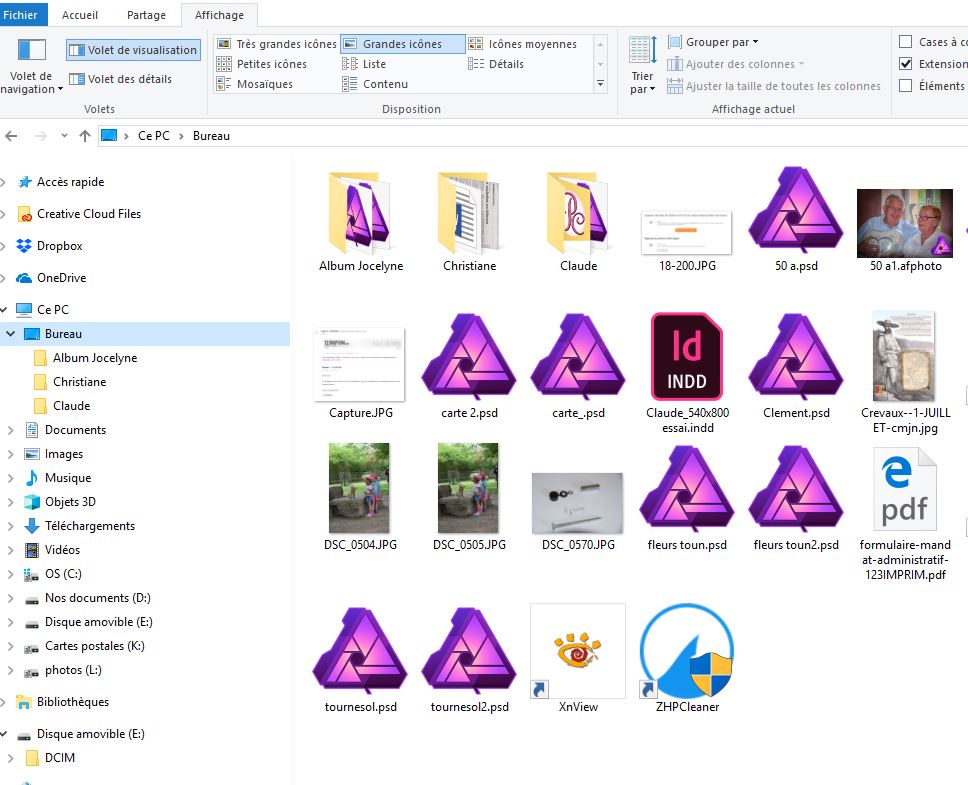Viewport: 968px width, 785px height.
Task: Click Bureau in the address bar
Action: [x=211, y=136]
